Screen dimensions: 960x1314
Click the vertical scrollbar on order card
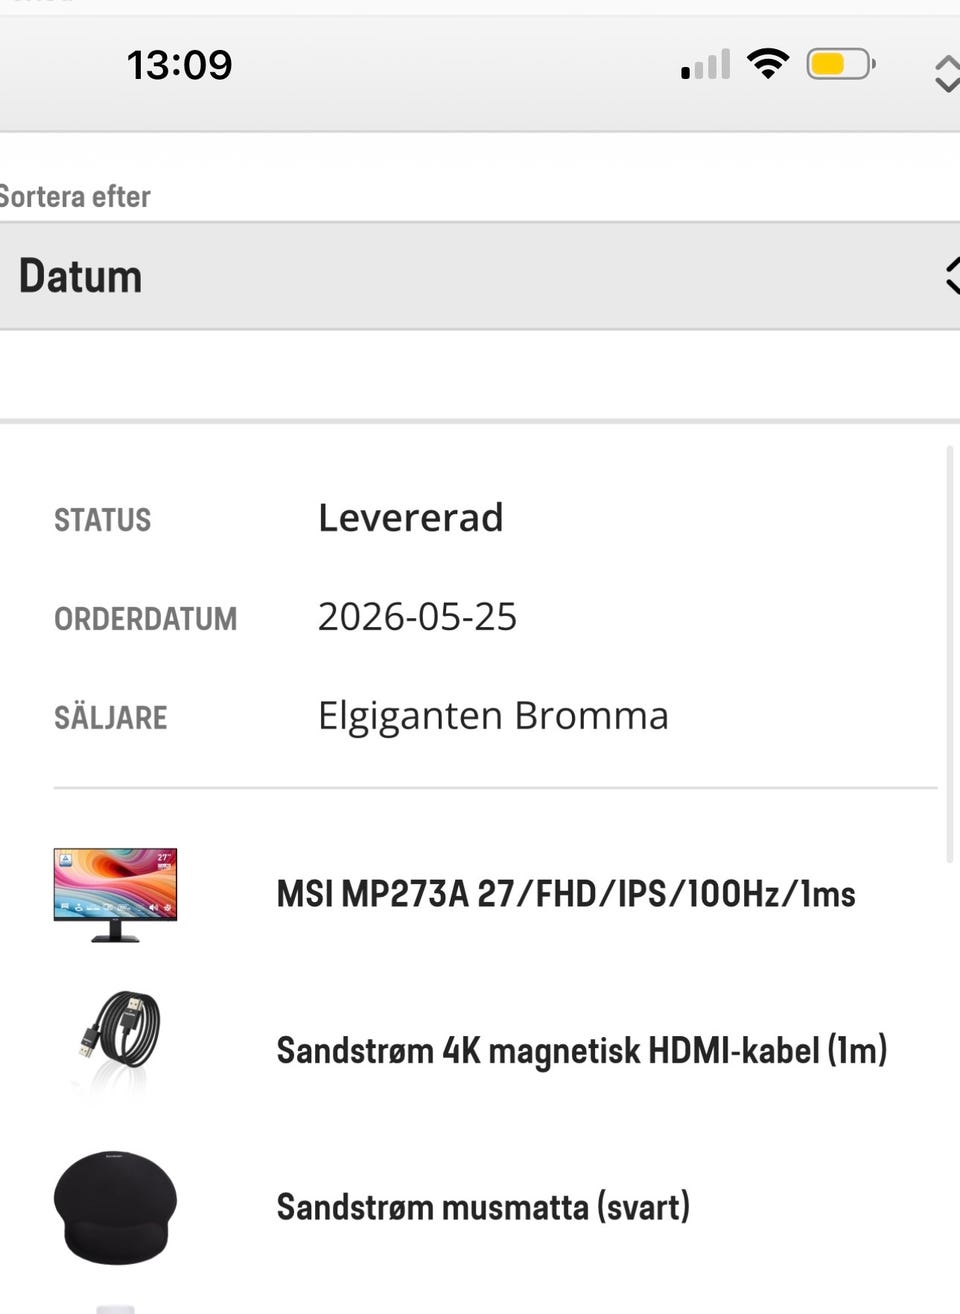tap(949, 654)
